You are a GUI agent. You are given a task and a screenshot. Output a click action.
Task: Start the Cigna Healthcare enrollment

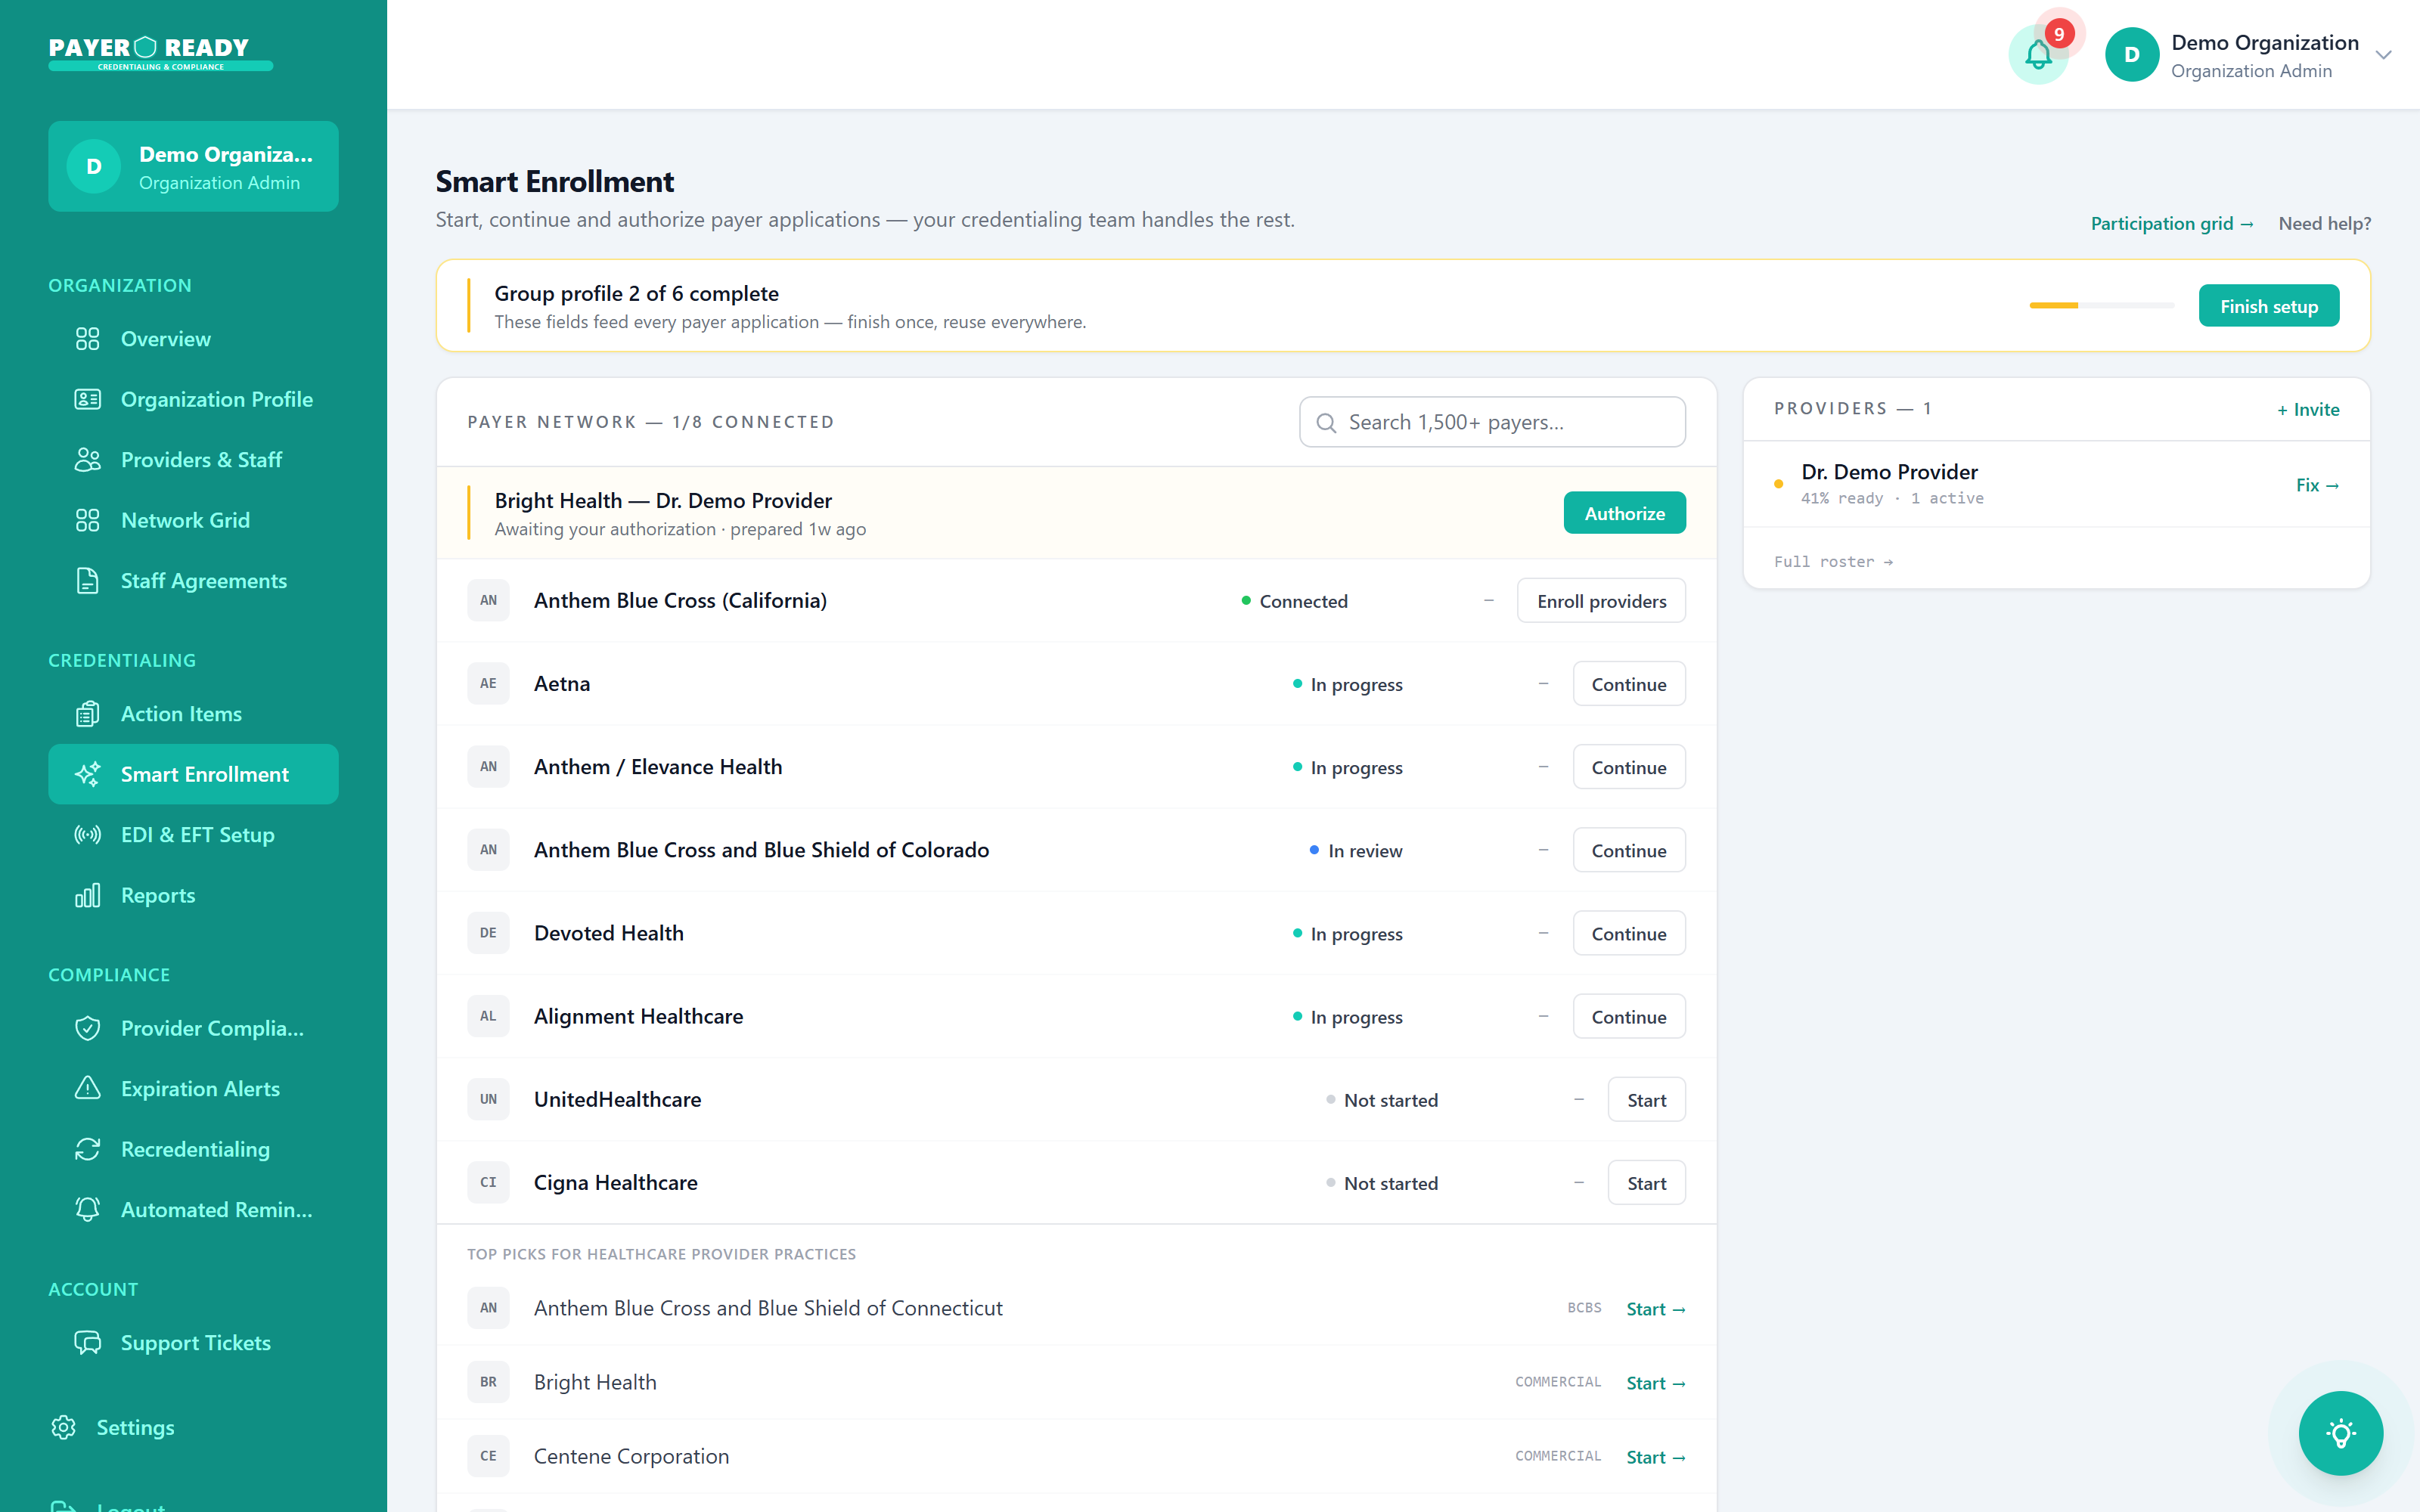click(x=1646, y=1183)
